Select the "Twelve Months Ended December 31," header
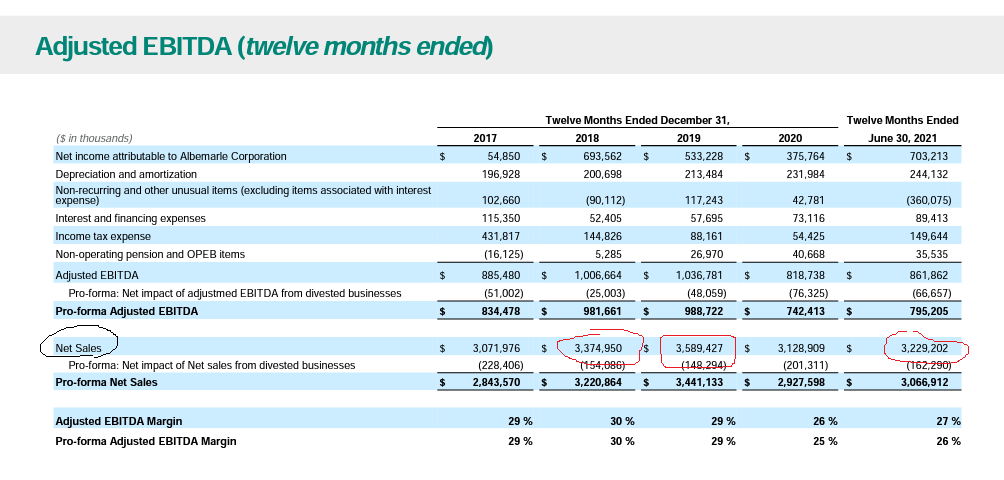The width and height of the screenshot is (1004, 480). [637, 120]
